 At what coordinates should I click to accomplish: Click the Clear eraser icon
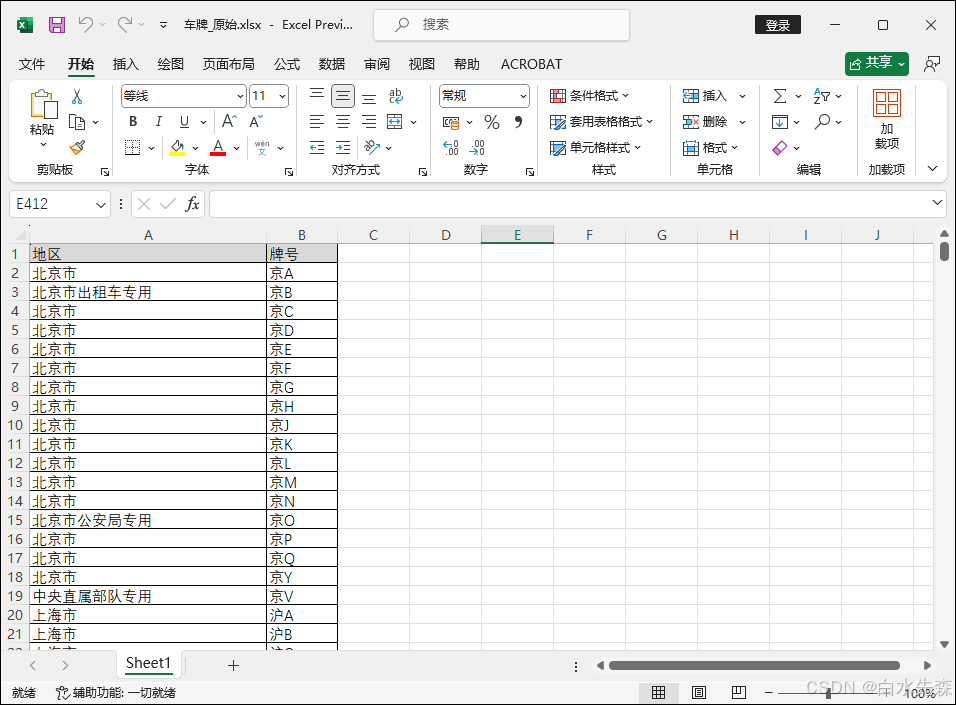coord(780,148)
